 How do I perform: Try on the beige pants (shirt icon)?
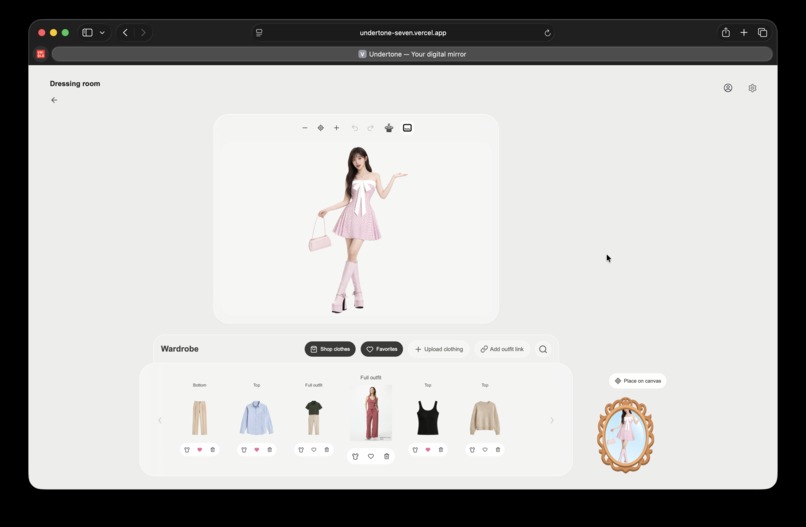(x=187, y=450)
